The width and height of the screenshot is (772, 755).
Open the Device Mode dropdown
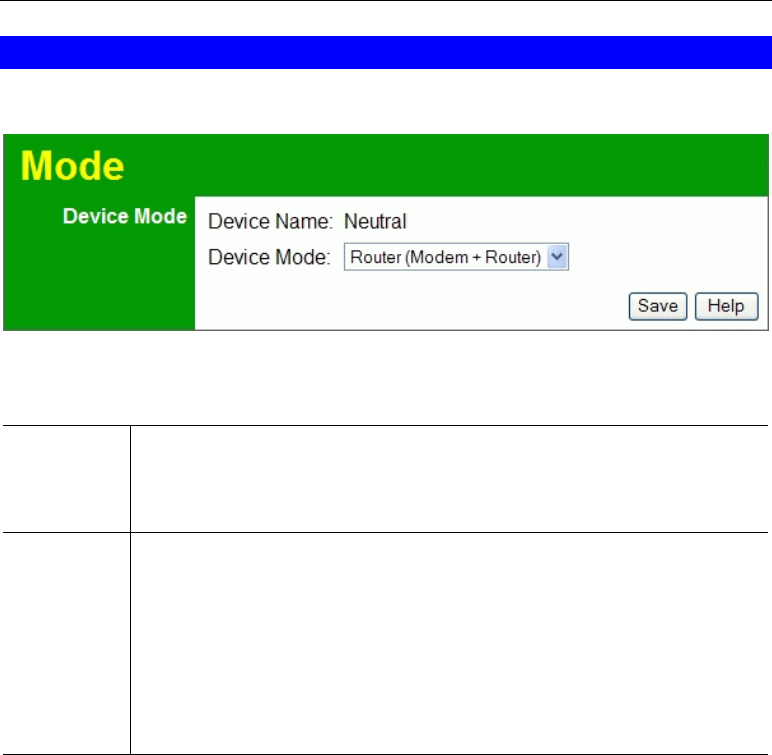point(456,257)
